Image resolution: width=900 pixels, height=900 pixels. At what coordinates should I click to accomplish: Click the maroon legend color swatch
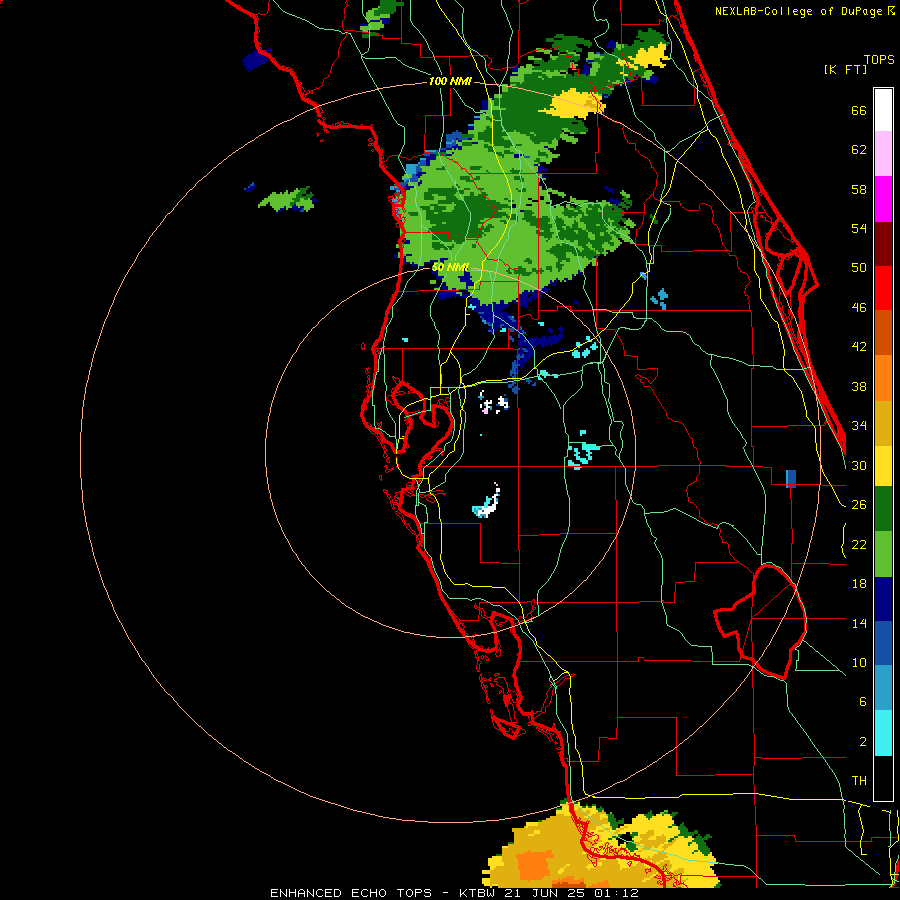[883, 244]
